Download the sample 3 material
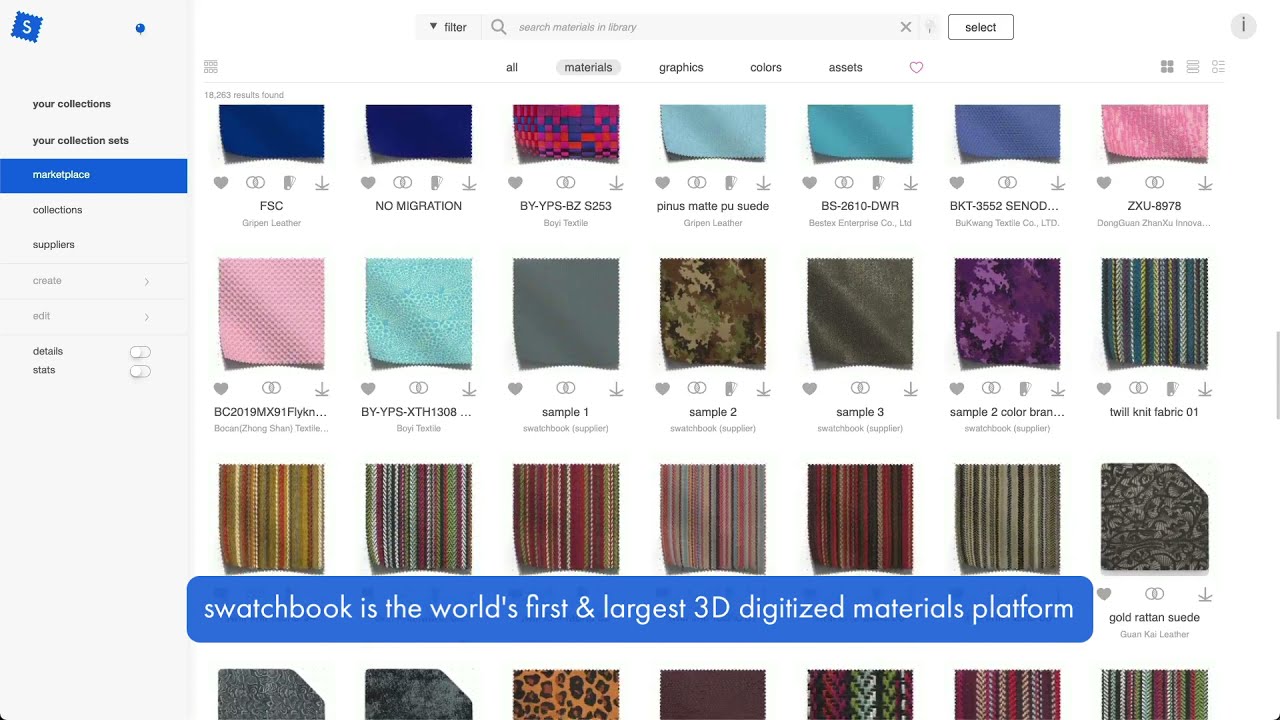Viewport: 1280px width, 720px height. (x=911, y=389)
